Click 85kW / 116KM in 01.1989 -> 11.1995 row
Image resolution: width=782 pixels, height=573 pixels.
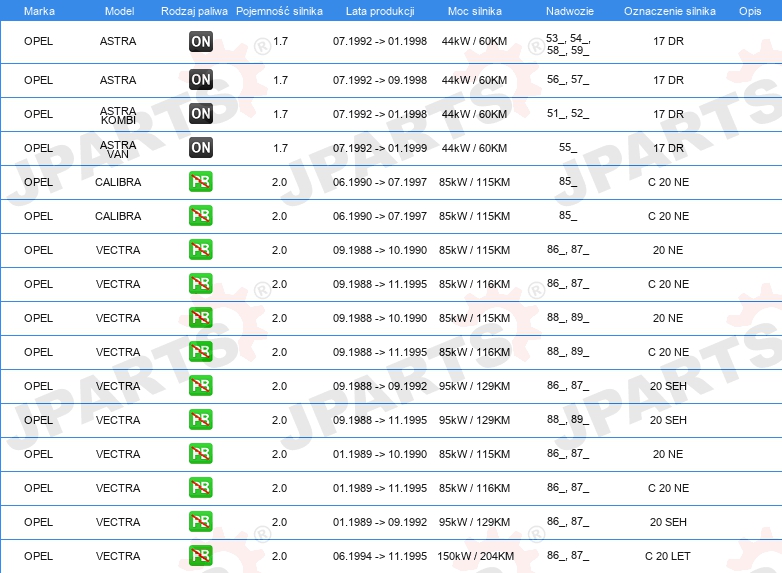click(474, 488)
